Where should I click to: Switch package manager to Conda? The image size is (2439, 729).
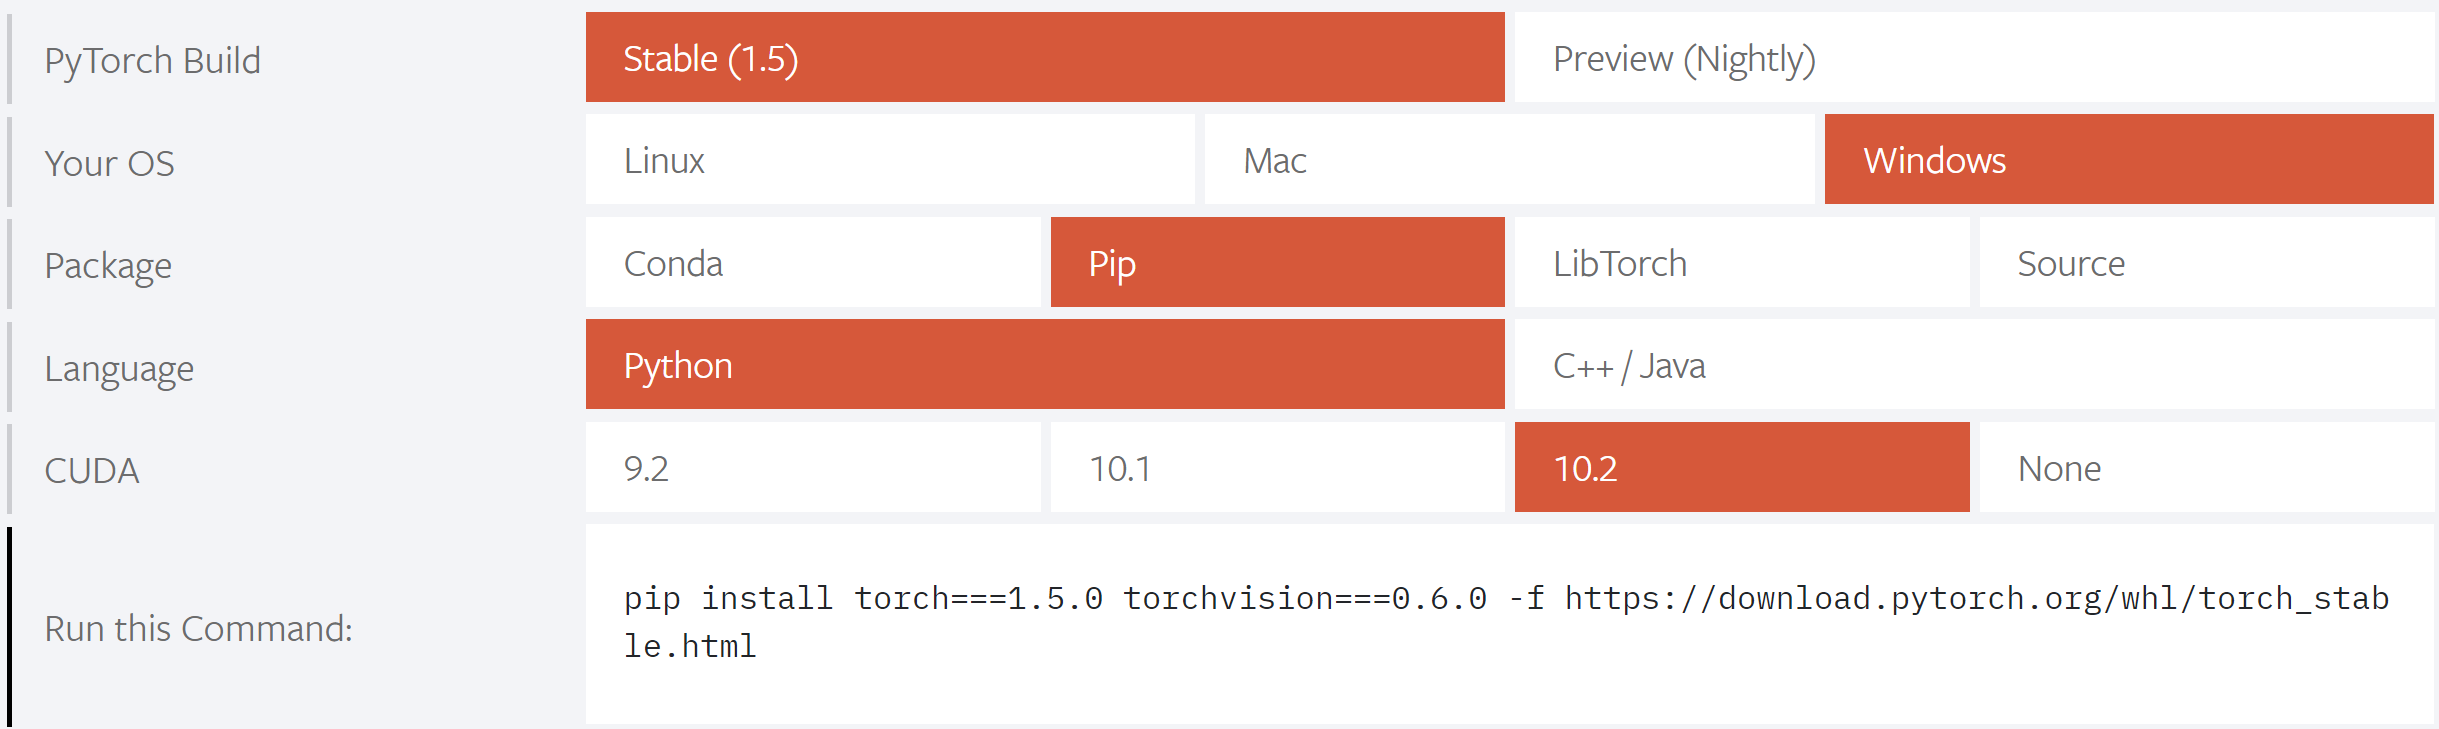coord(812,263)
